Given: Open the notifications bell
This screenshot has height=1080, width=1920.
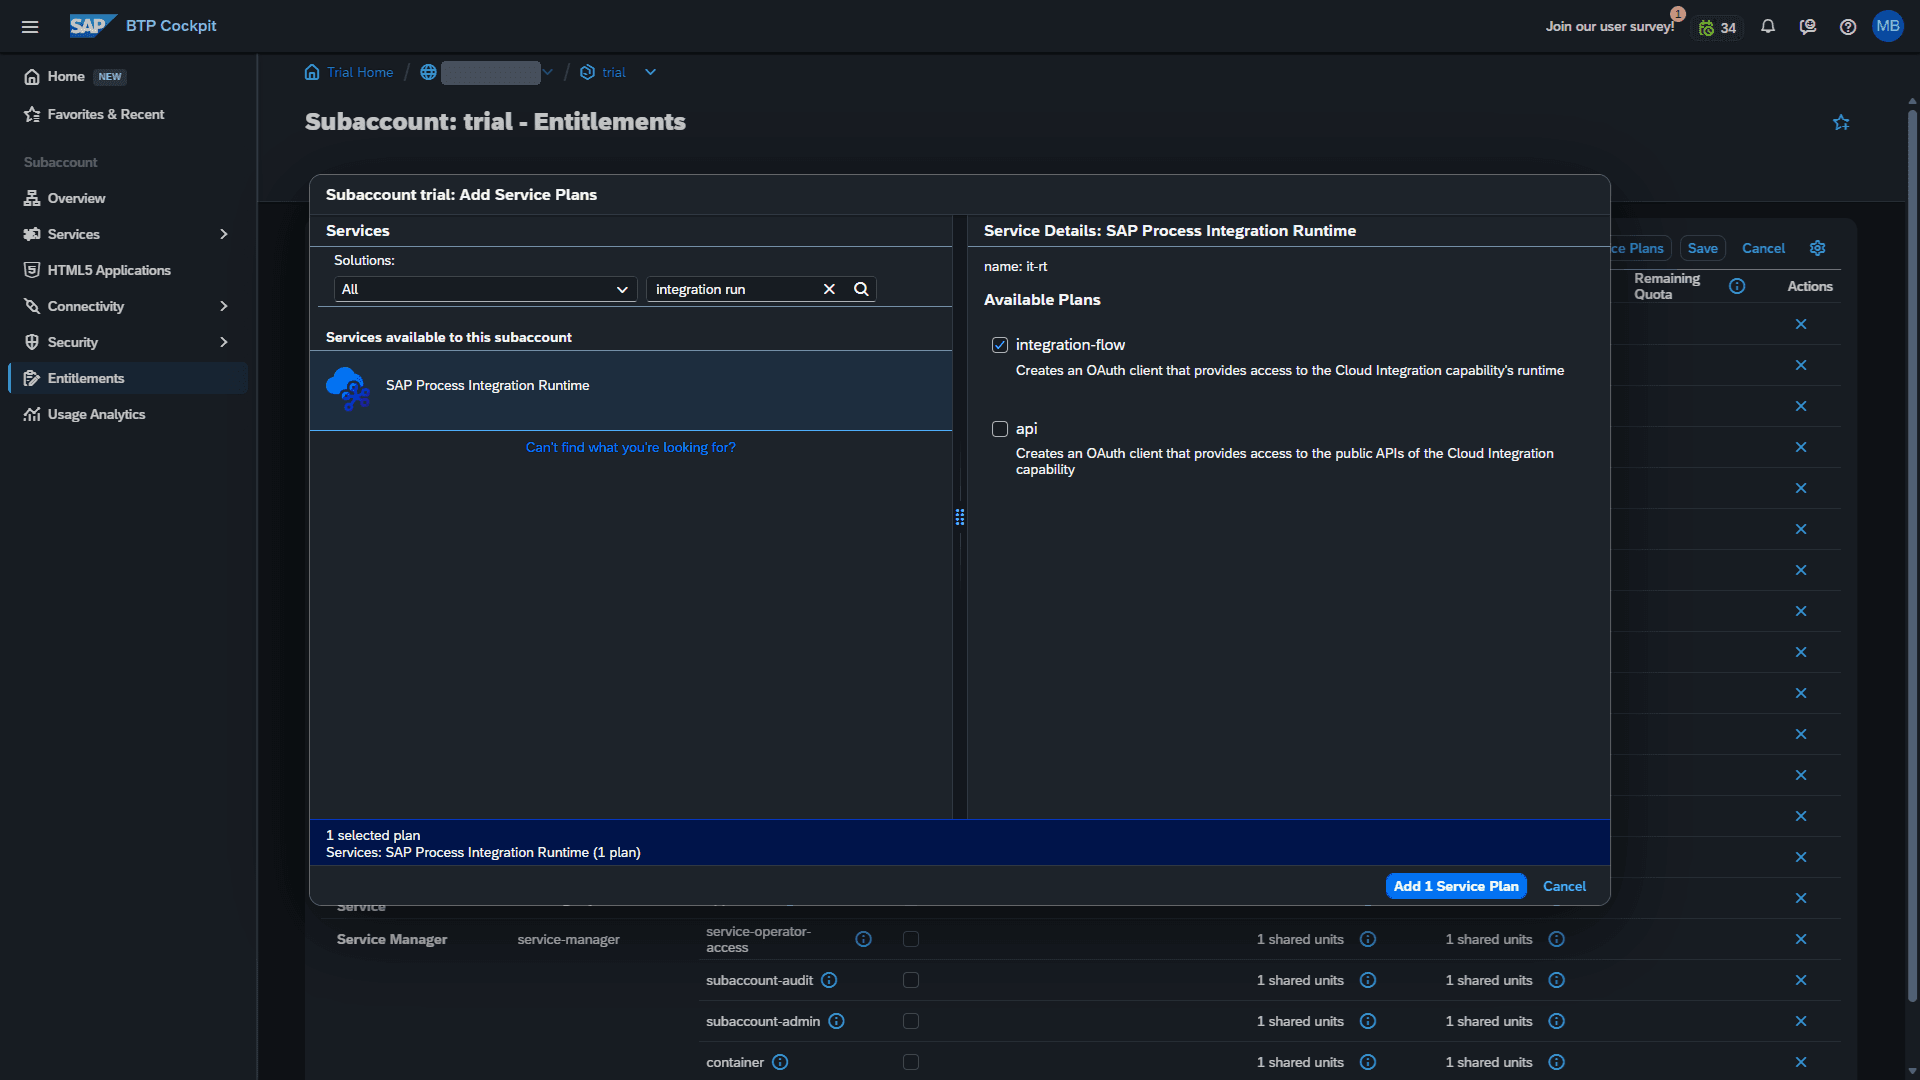Looking at the screenshot, I should pos(1768,27).
